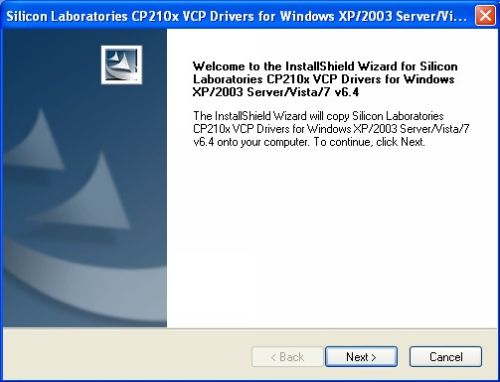Click the InstallShield Wizard description paragraph
500x382 pixels.
(x=331, y=129)
